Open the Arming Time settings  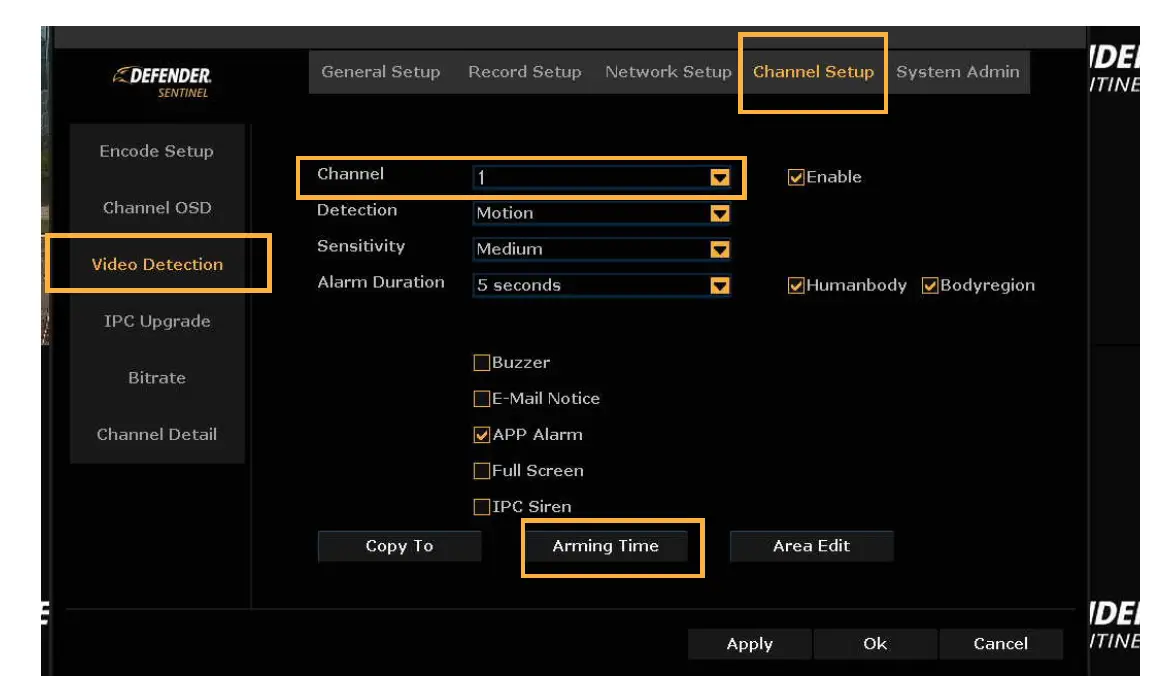click(605, 546)
